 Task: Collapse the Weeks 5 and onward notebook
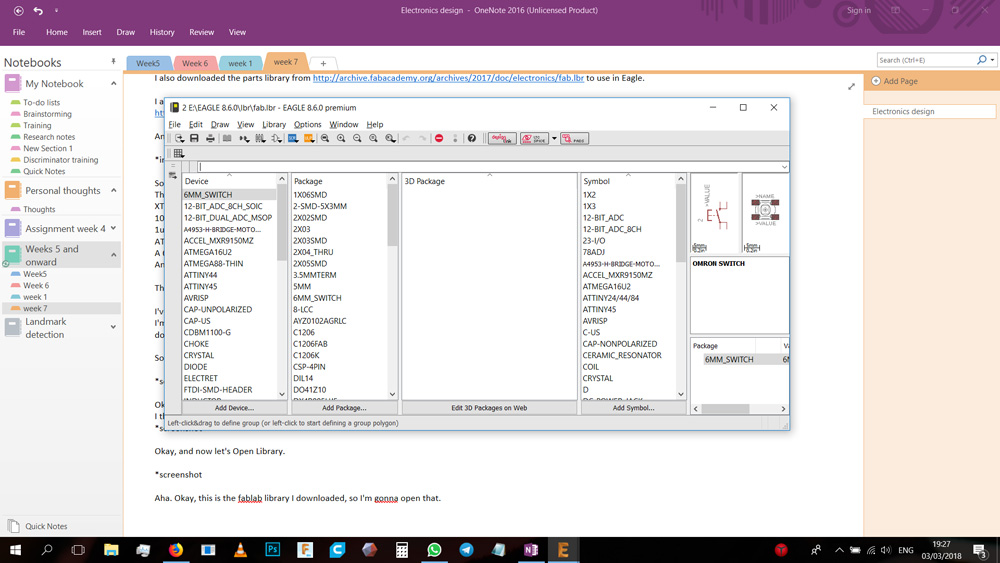114,255
